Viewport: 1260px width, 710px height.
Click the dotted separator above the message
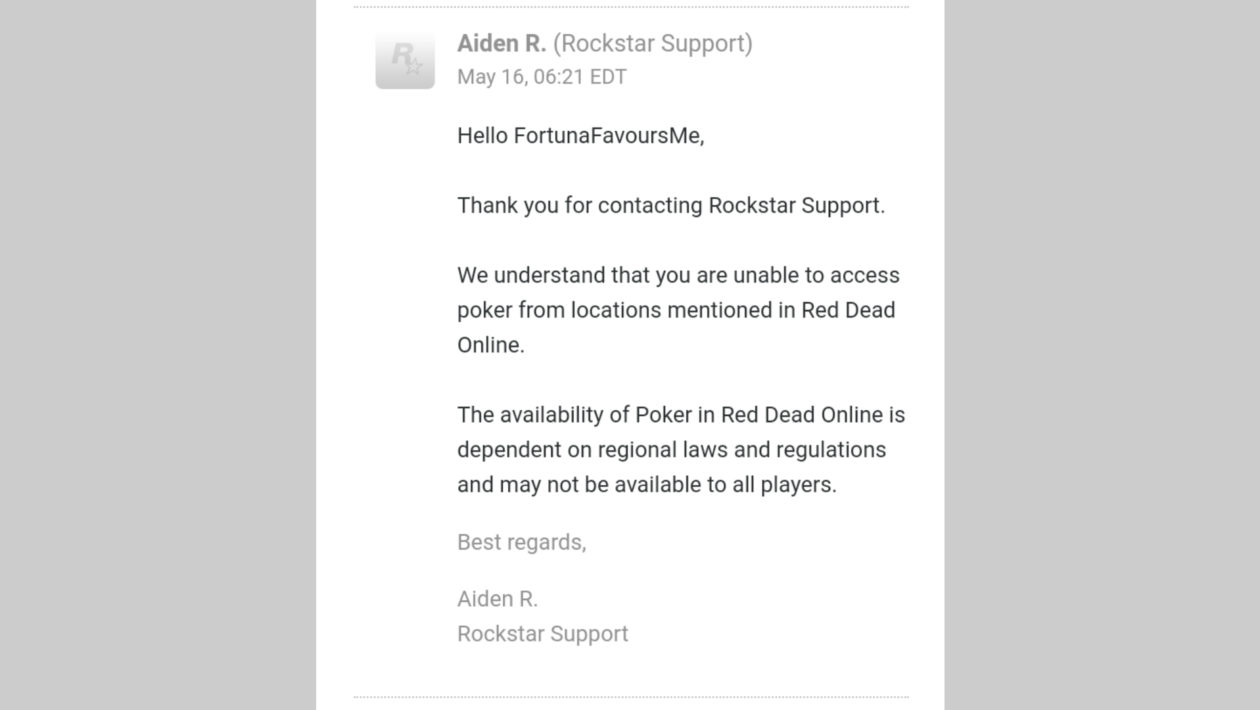630,7
